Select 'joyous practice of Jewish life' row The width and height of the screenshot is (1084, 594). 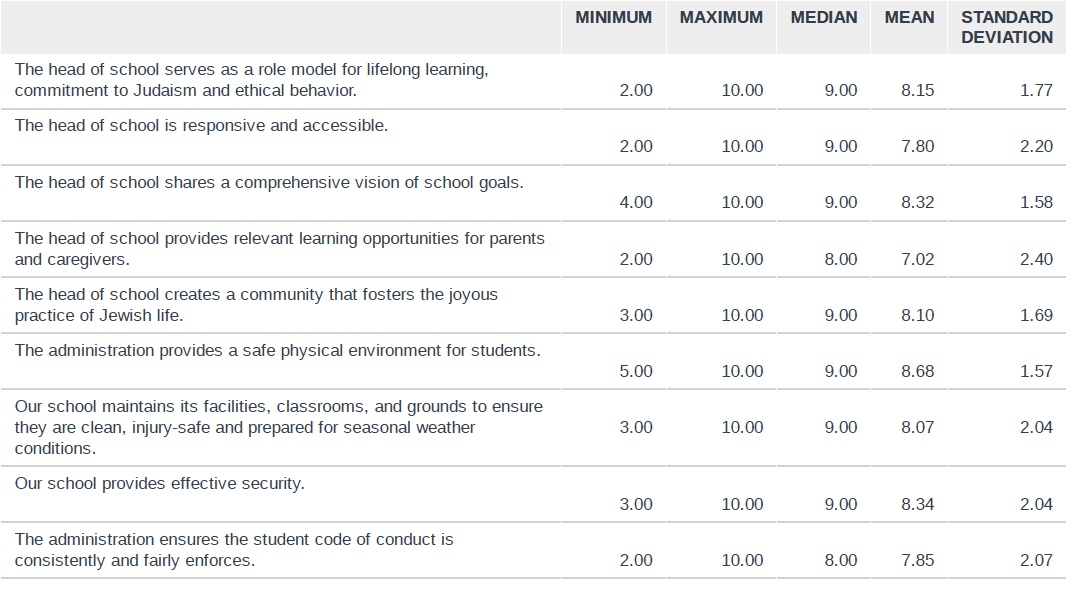pos(533,306)
